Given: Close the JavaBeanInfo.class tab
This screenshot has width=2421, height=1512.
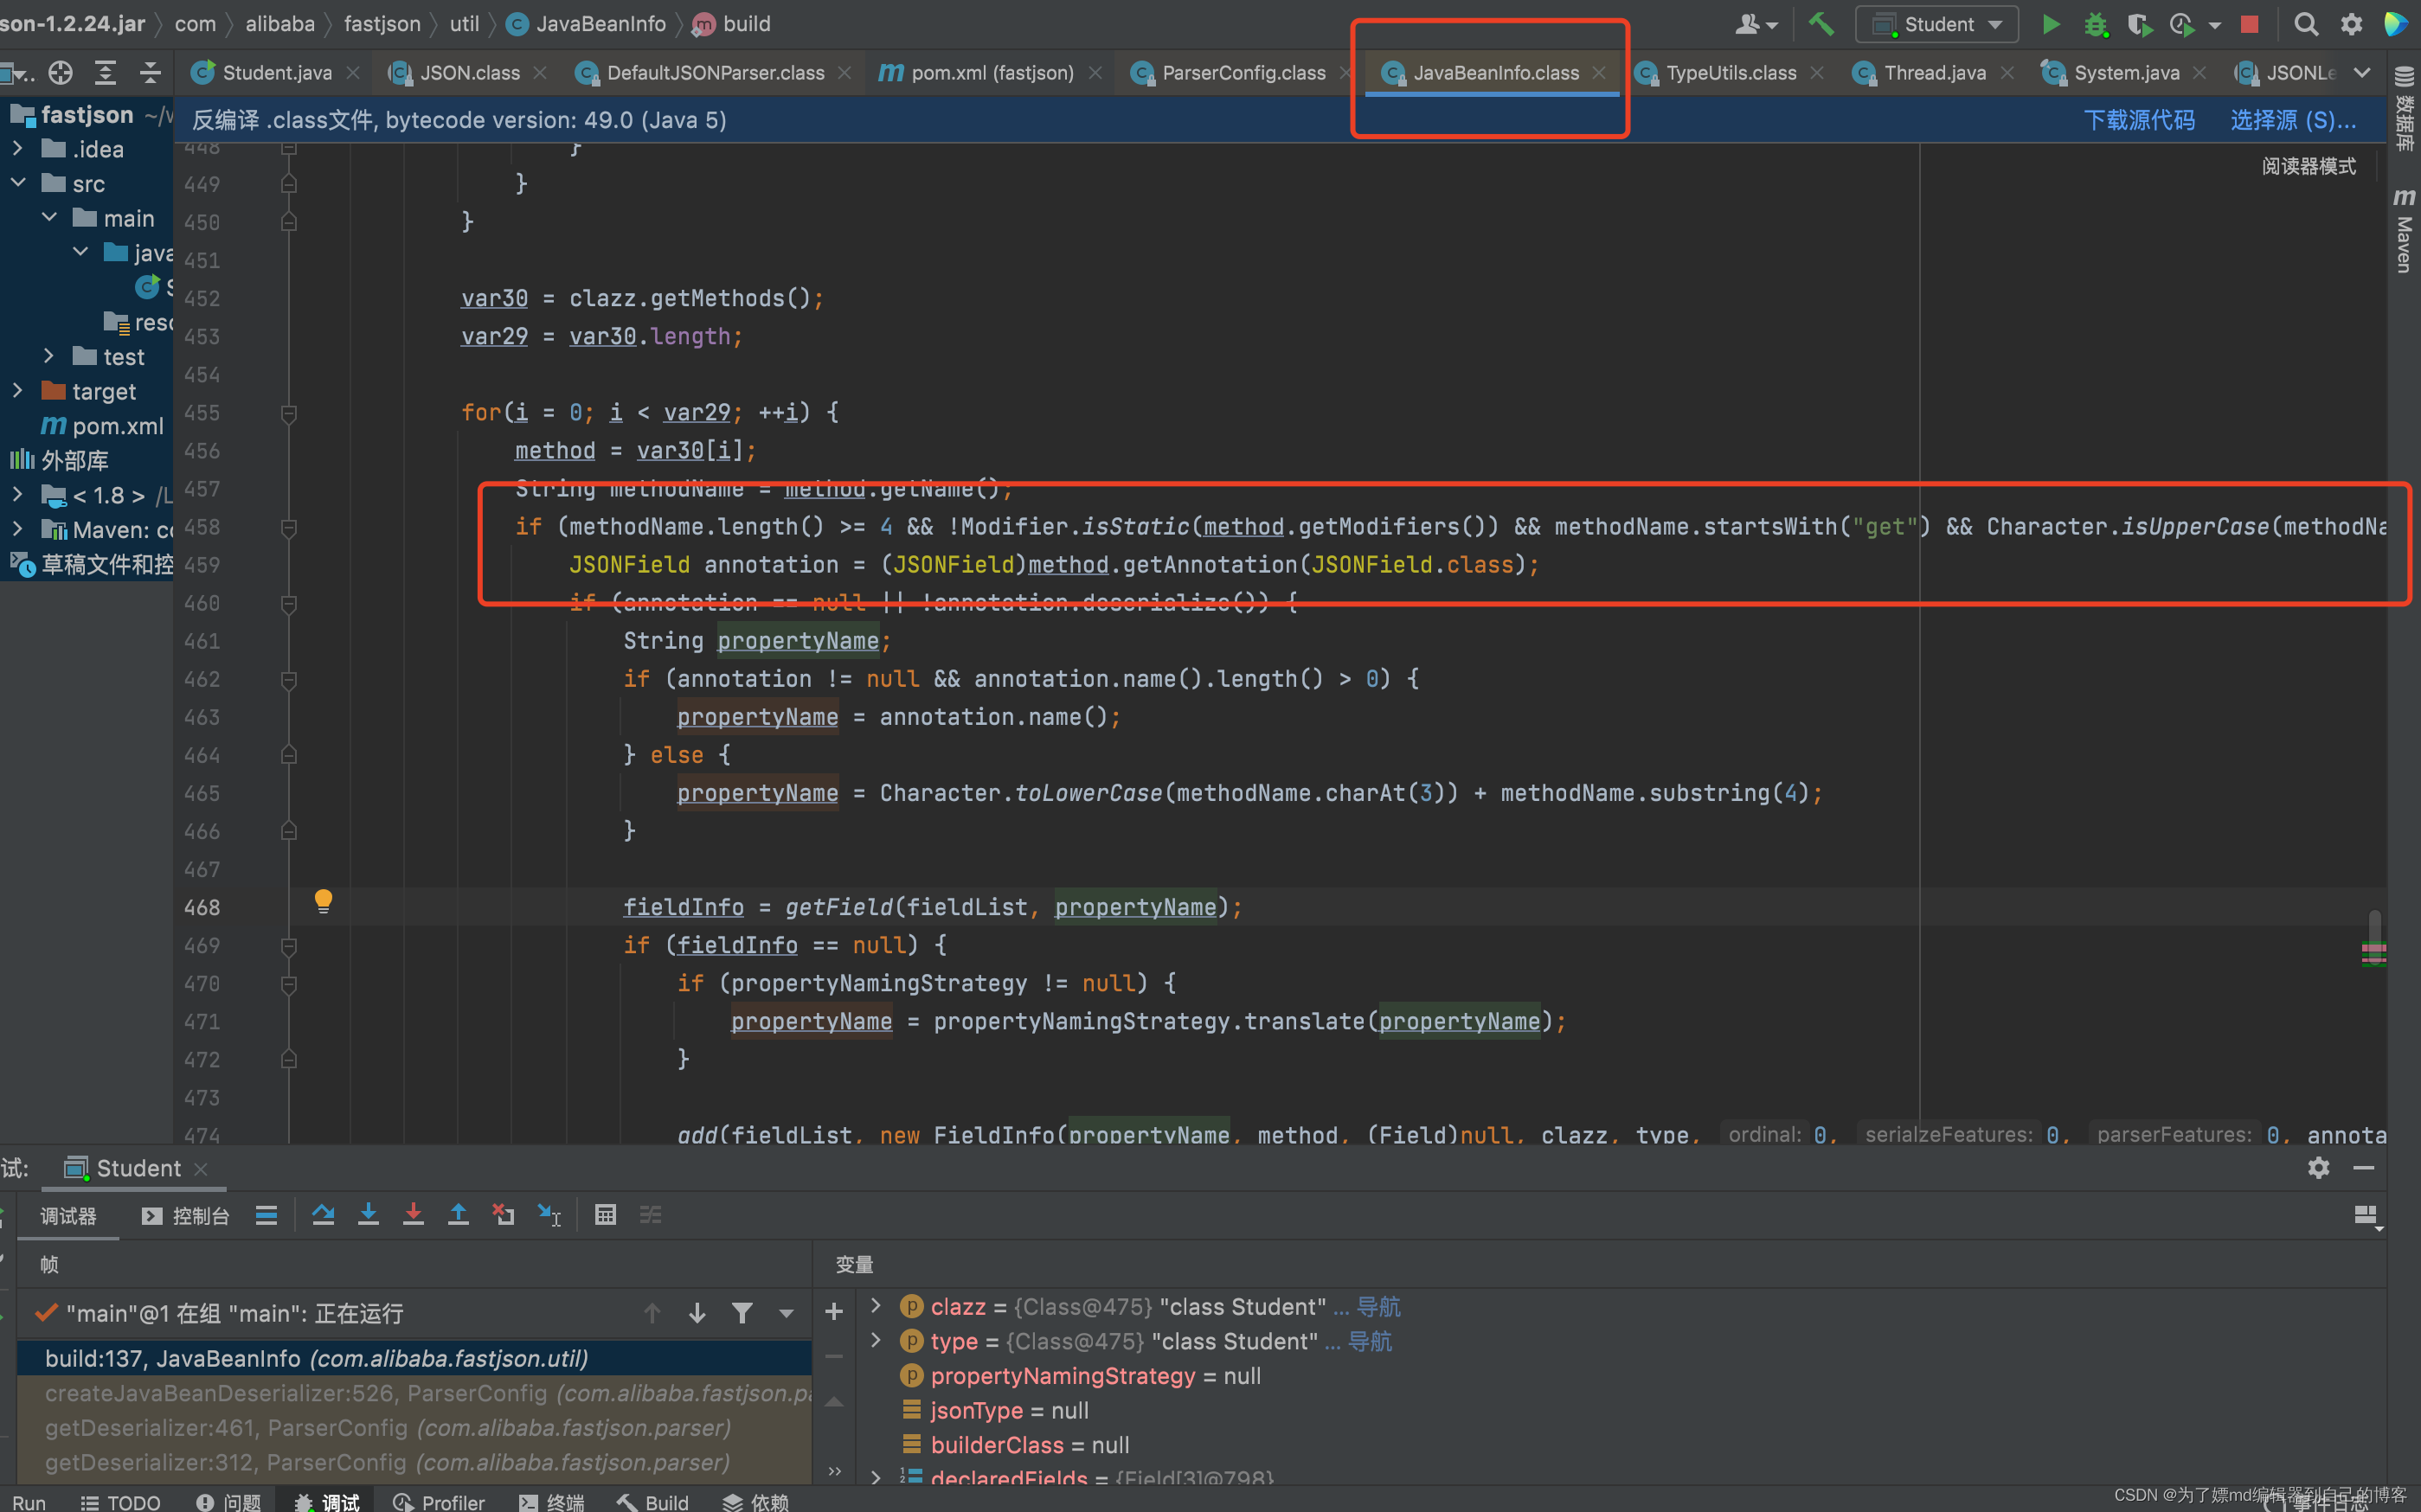Looking at the screenshot, I should click(1599, 73).
